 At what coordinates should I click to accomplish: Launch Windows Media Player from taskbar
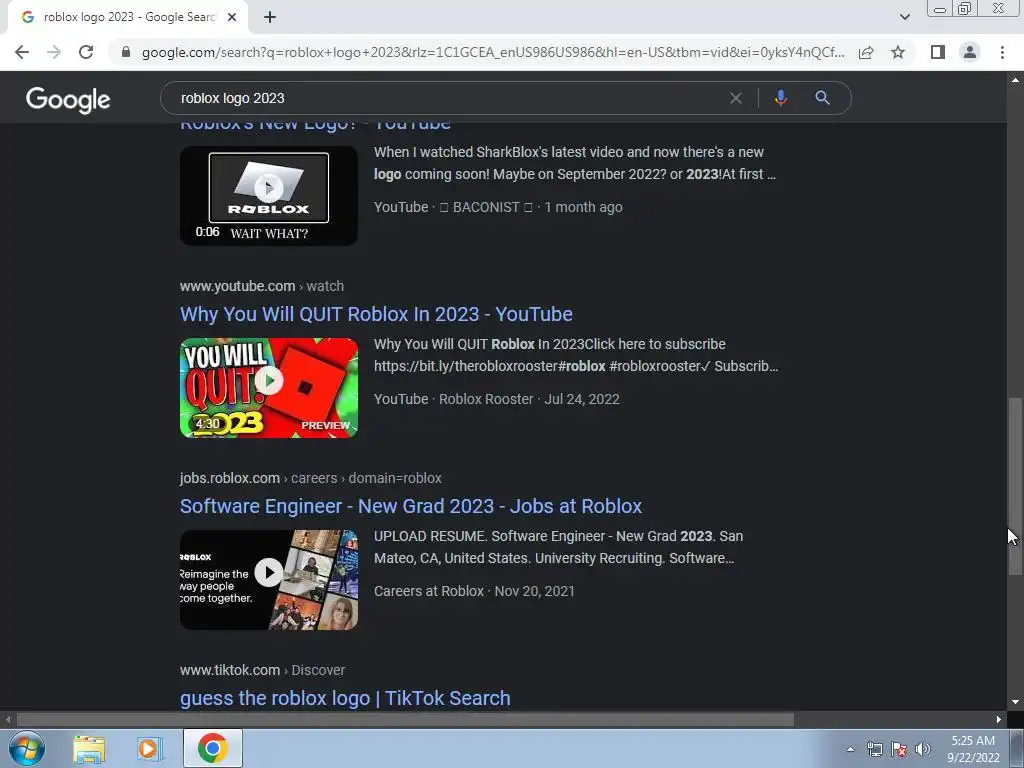(x=150, y=748)
